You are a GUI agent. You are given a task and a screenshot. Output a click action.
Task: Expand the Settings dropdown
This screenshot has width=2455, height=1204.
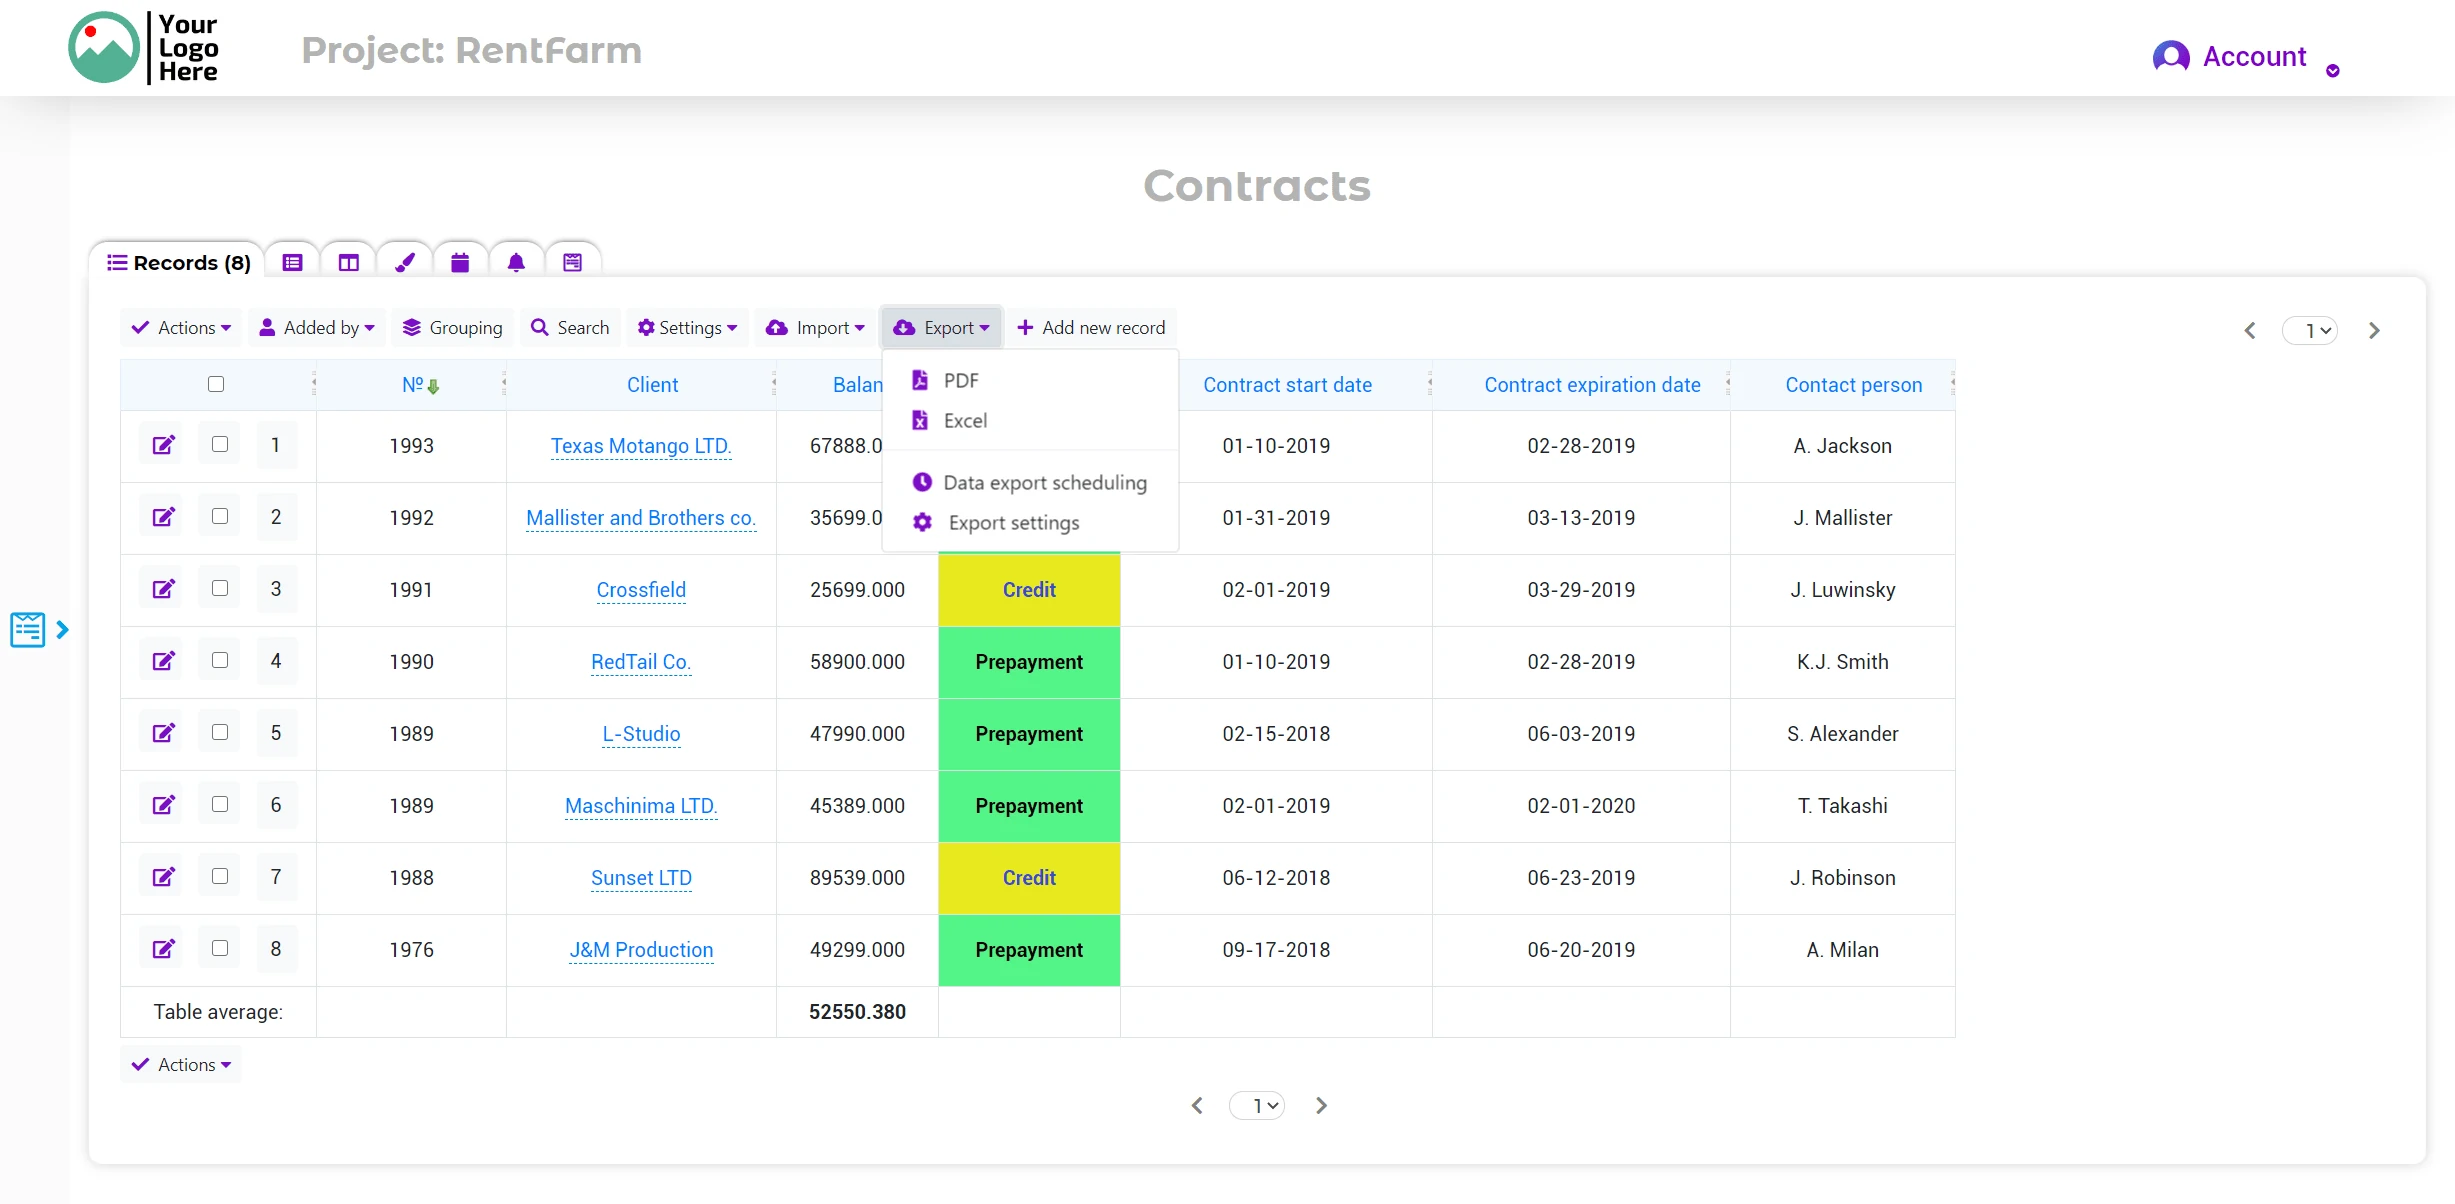coord(687,327)
